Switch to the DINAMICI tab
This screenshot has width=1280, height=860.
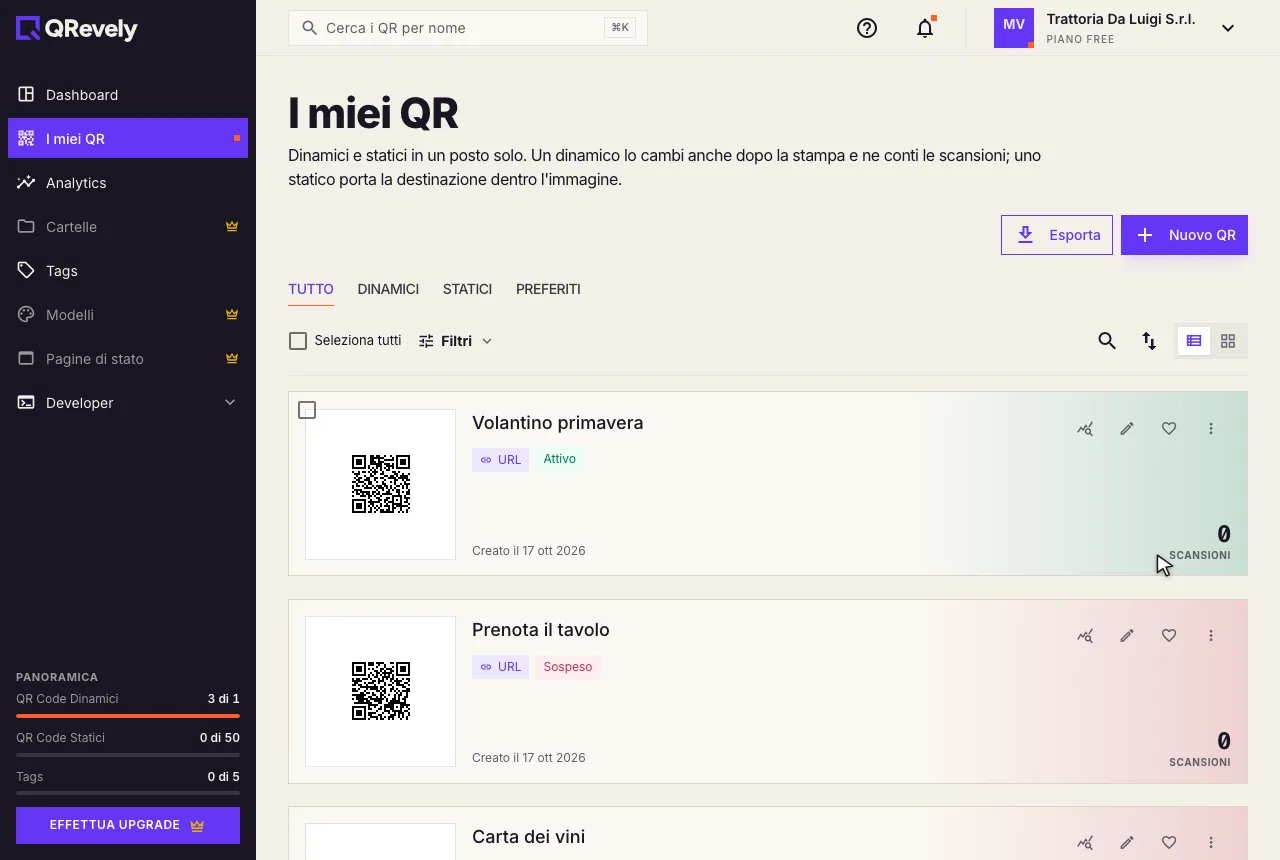388,289
